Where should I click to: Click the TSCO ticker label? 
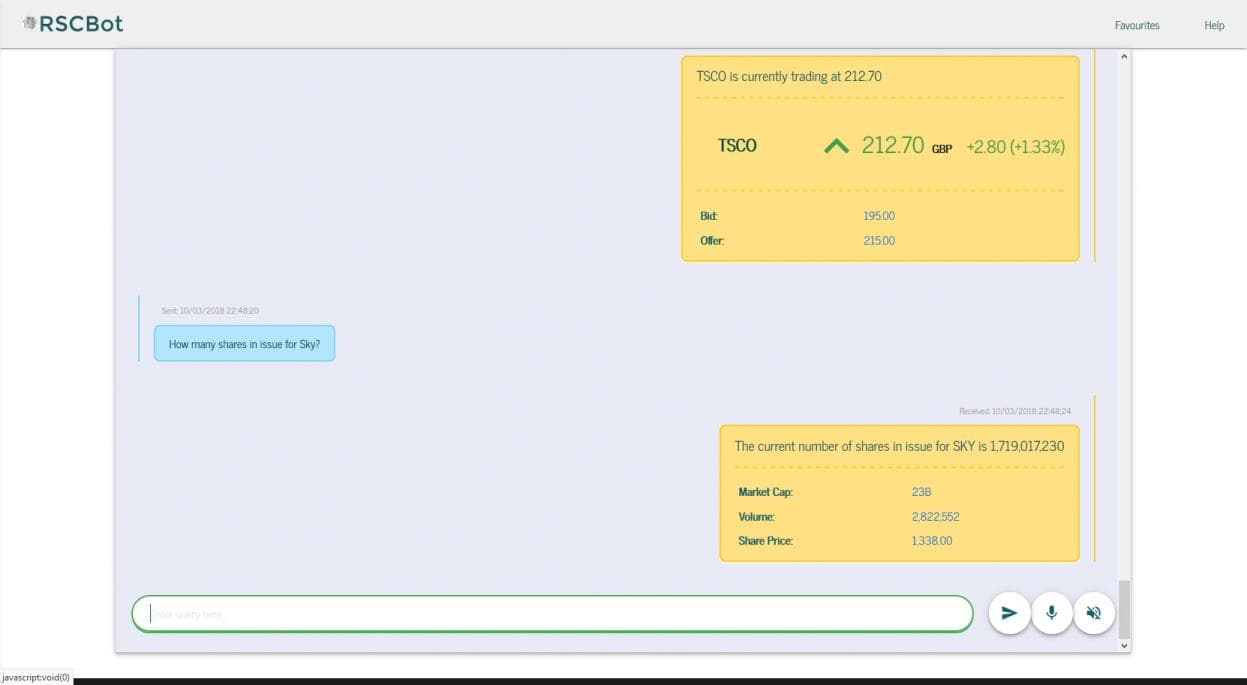click(x=737, y=146)
